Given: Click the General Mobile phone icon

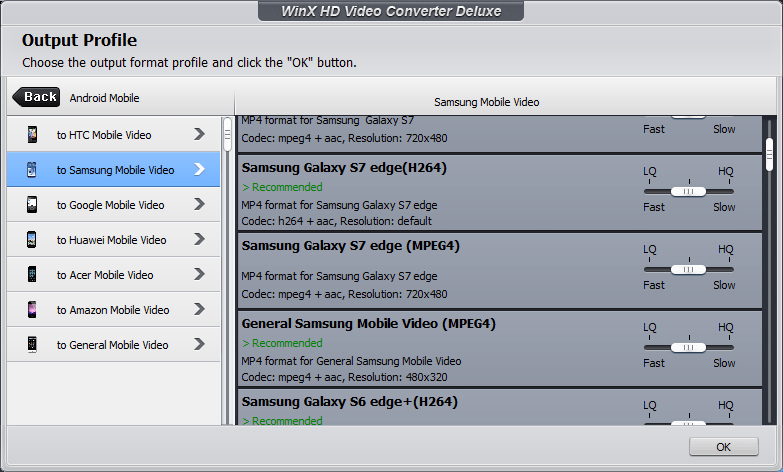Looking at the screenshot, I should (x=32, y=344).
